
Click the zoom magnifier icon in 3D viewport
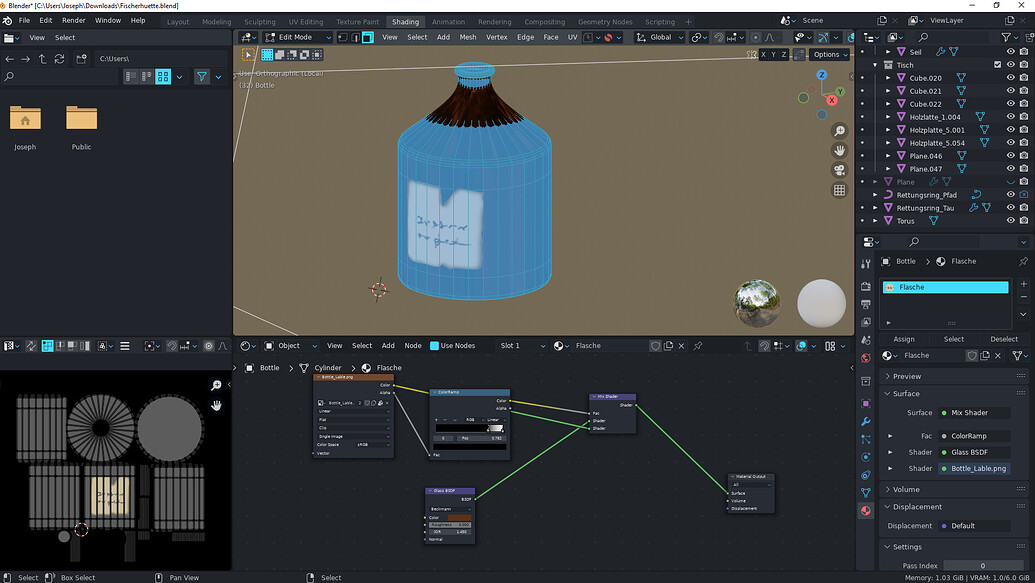(839, 131)
